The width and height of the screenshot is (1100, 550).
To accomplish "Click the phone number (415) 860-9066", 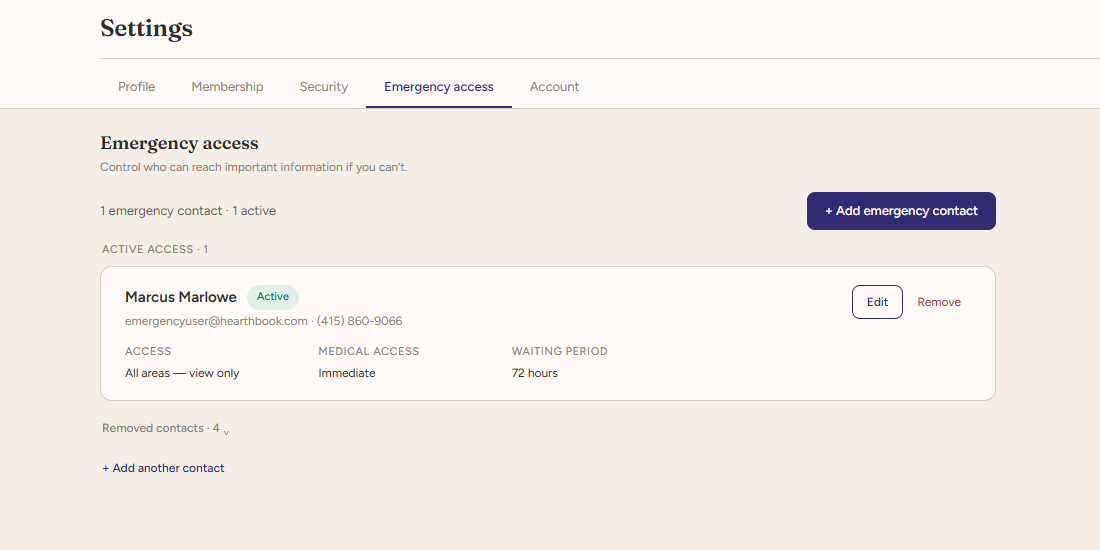I will tap(359, 321).
